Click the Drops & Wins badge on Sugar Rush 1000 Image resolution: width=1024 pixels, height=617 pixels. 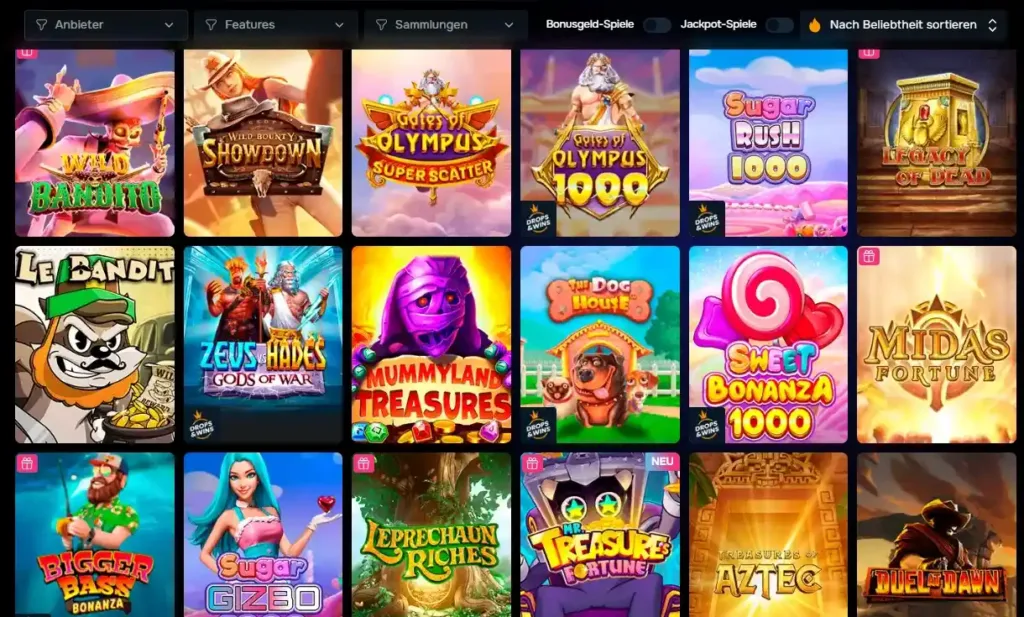706,219
